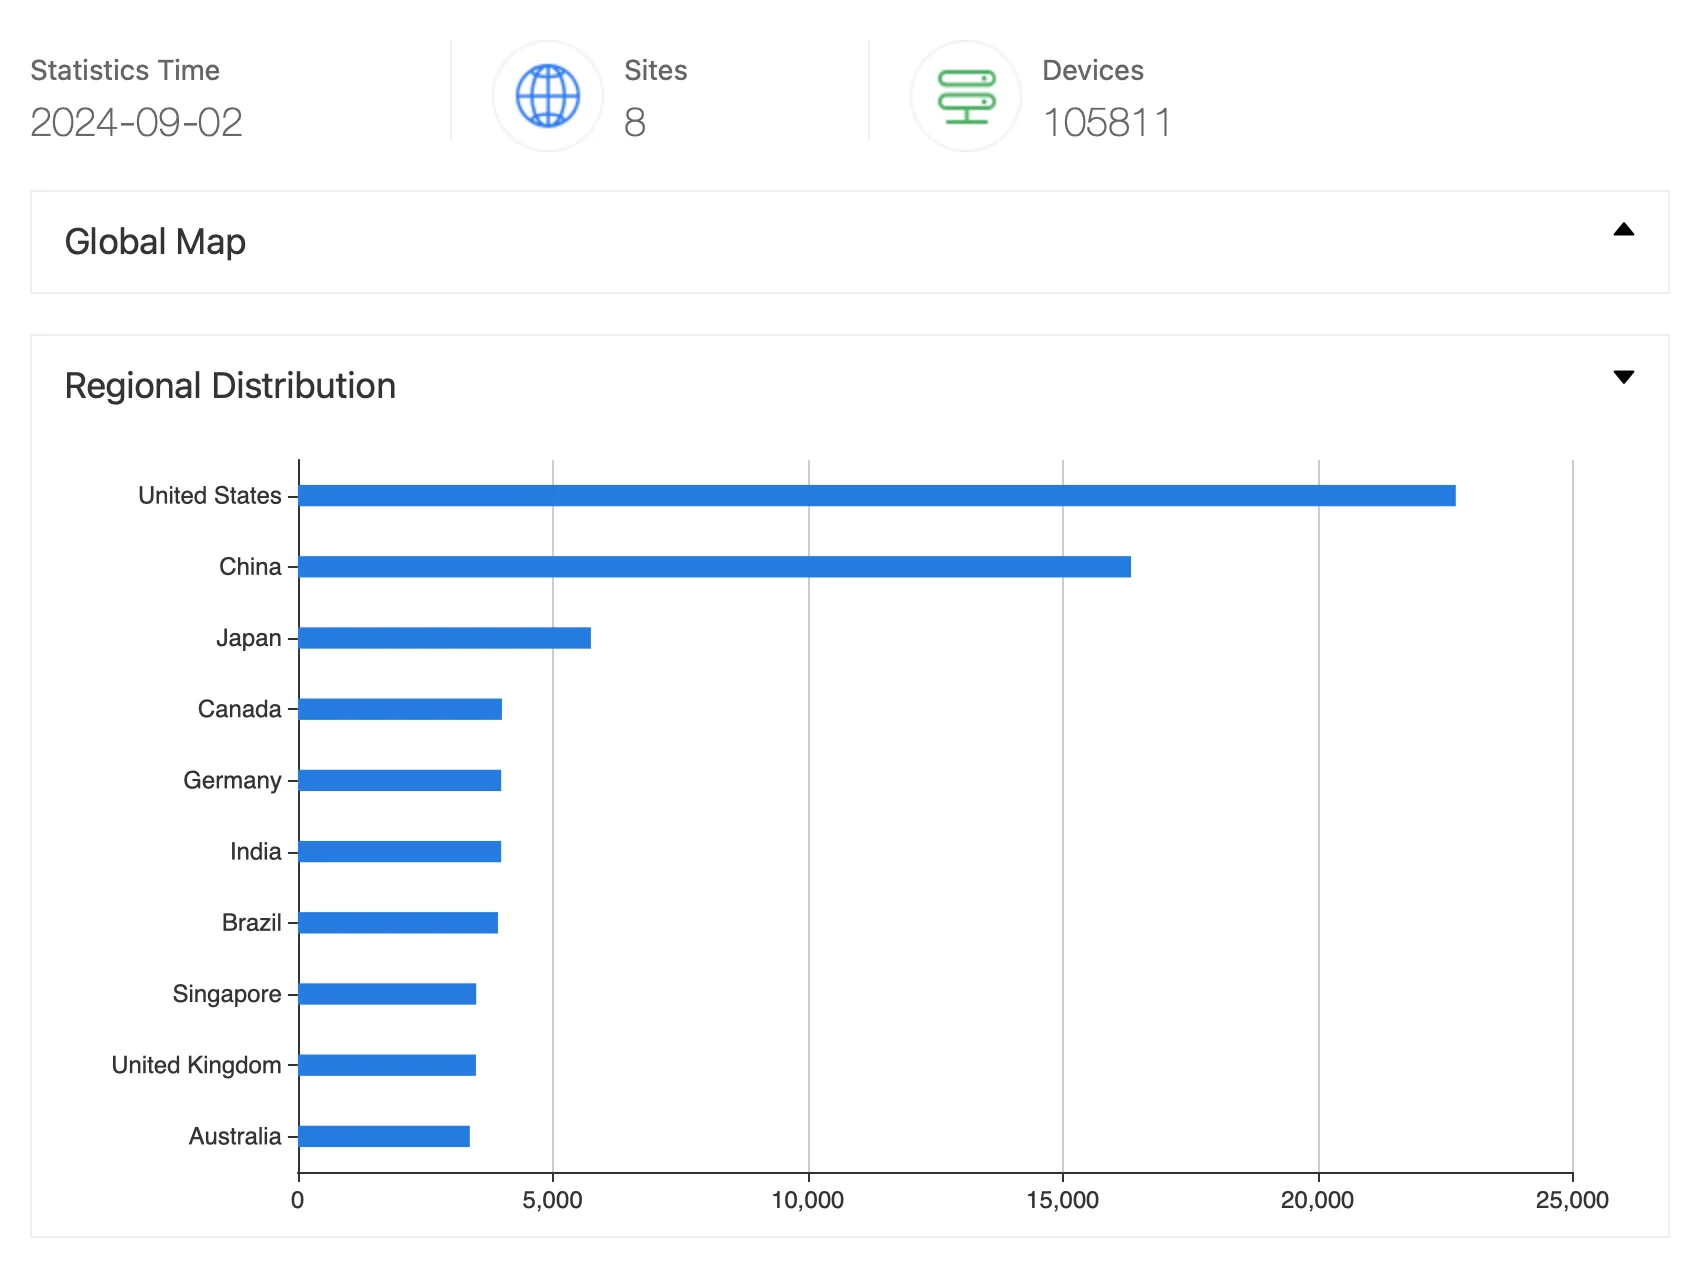1696x1264 pixels.
Task: Click the green server Devices icon
Action: click(x=966, y=96)
